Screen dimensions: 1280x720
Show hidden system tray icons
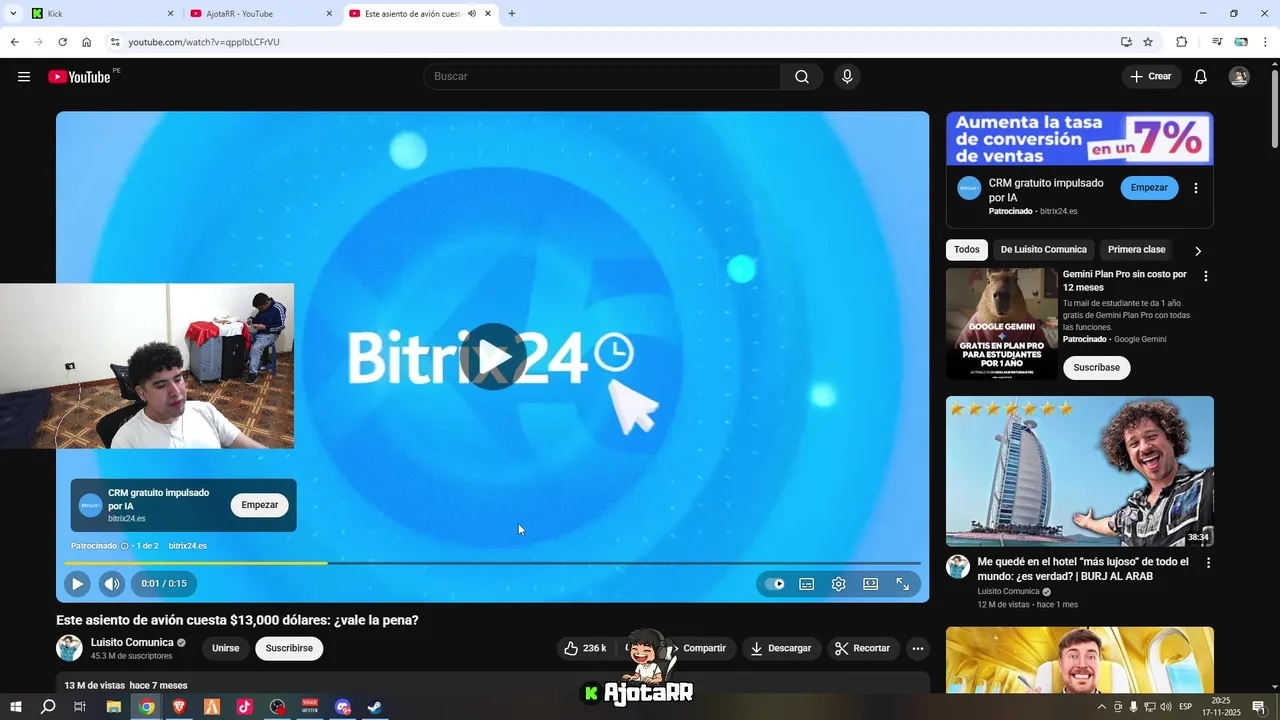(1101, 707)
